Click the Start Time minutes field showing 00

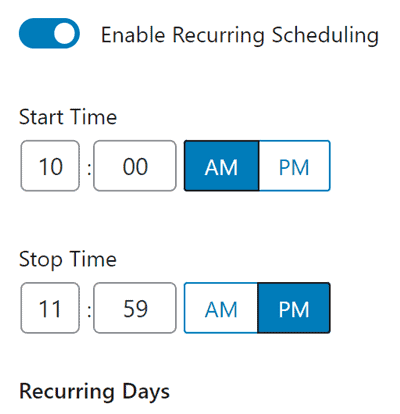point(135,166)
